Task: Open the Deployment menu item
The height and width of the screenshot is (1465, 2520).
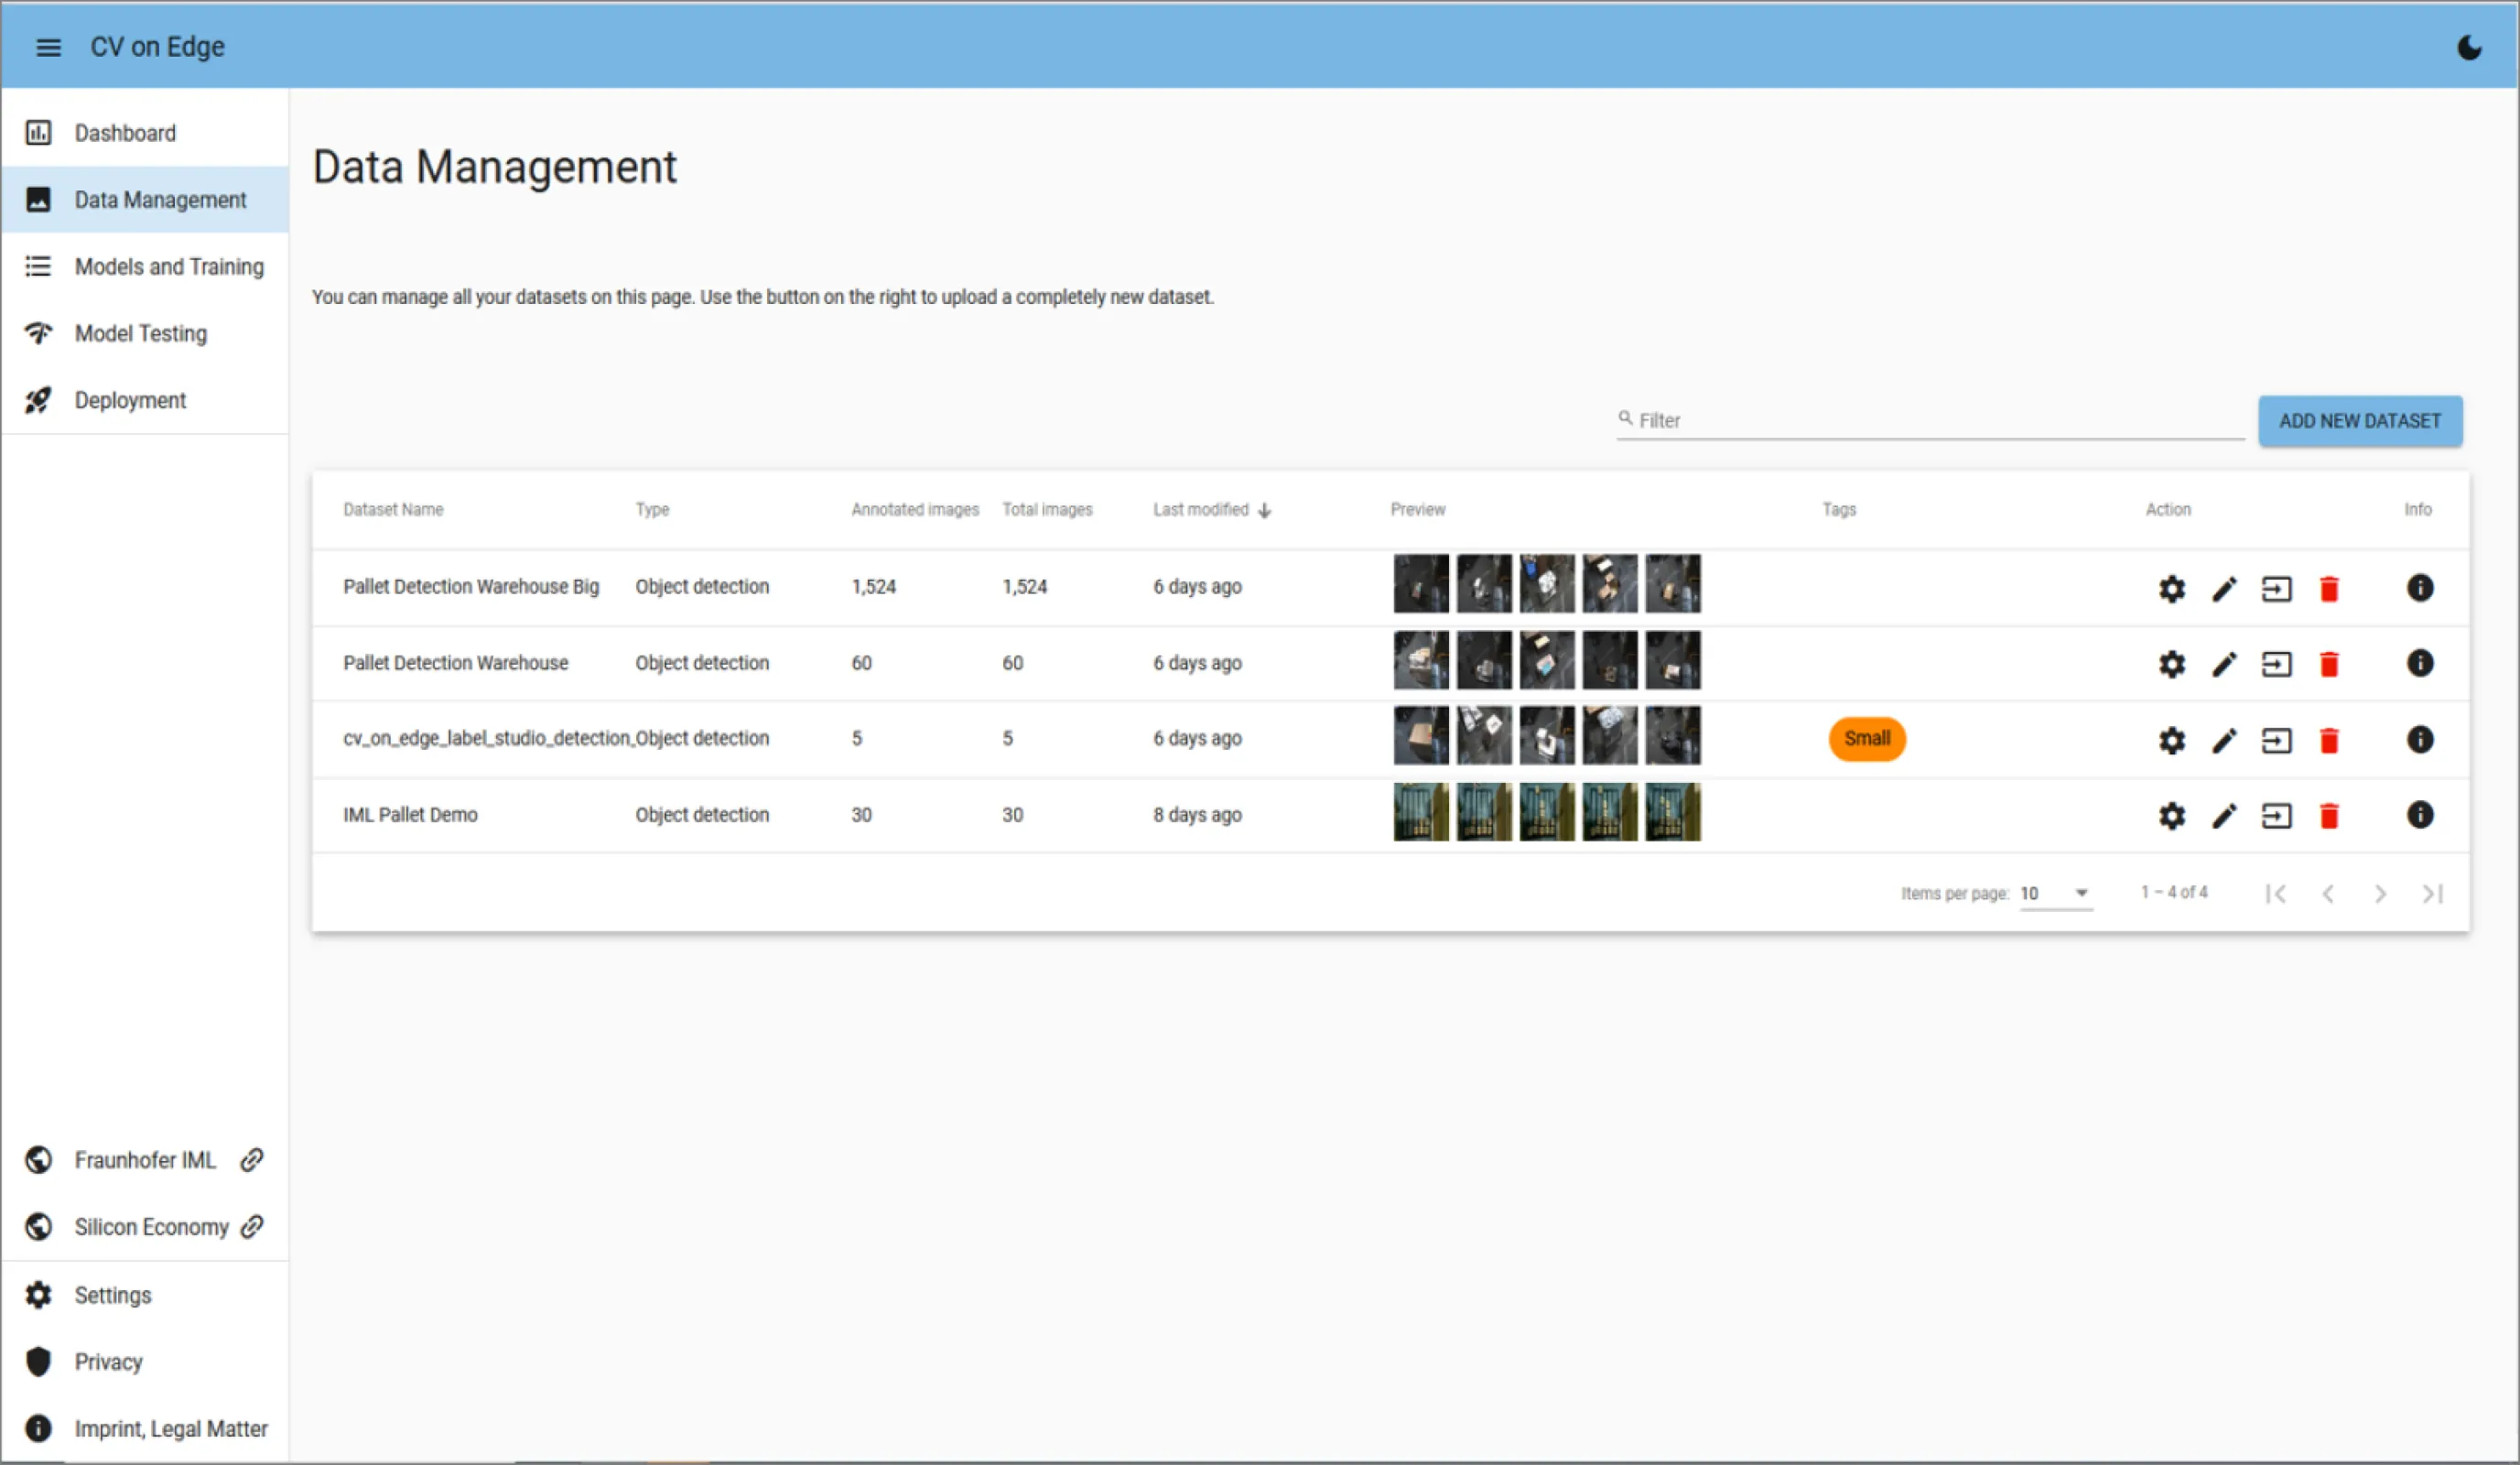Action: point(130,400)
